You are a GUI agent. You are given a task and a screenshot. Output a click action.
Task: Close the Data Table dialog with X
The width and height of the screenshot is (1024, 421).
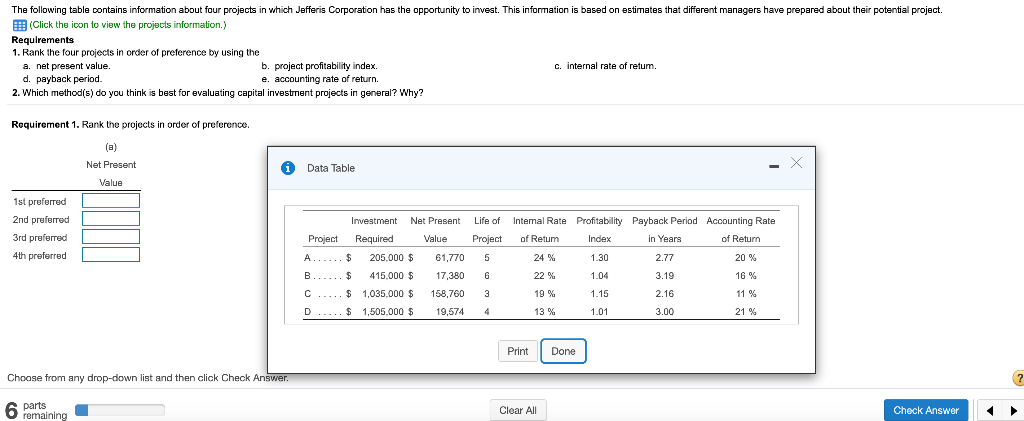point(795,163)
